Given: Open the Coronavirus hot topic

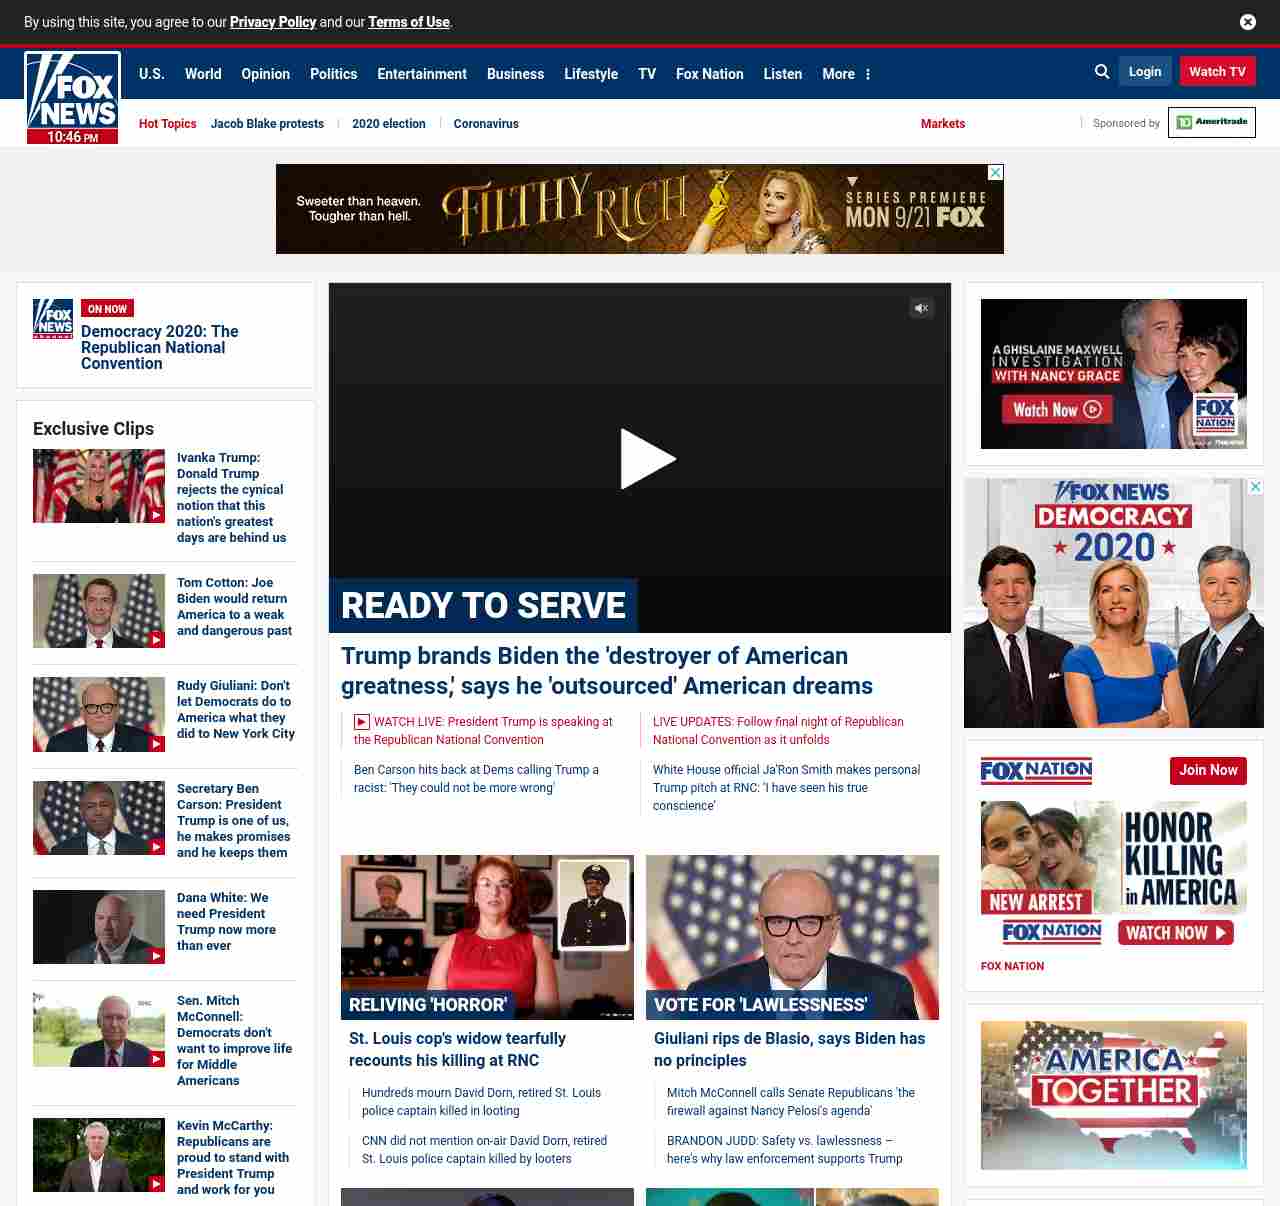Looking at the screenshot, I should point(485,124).
